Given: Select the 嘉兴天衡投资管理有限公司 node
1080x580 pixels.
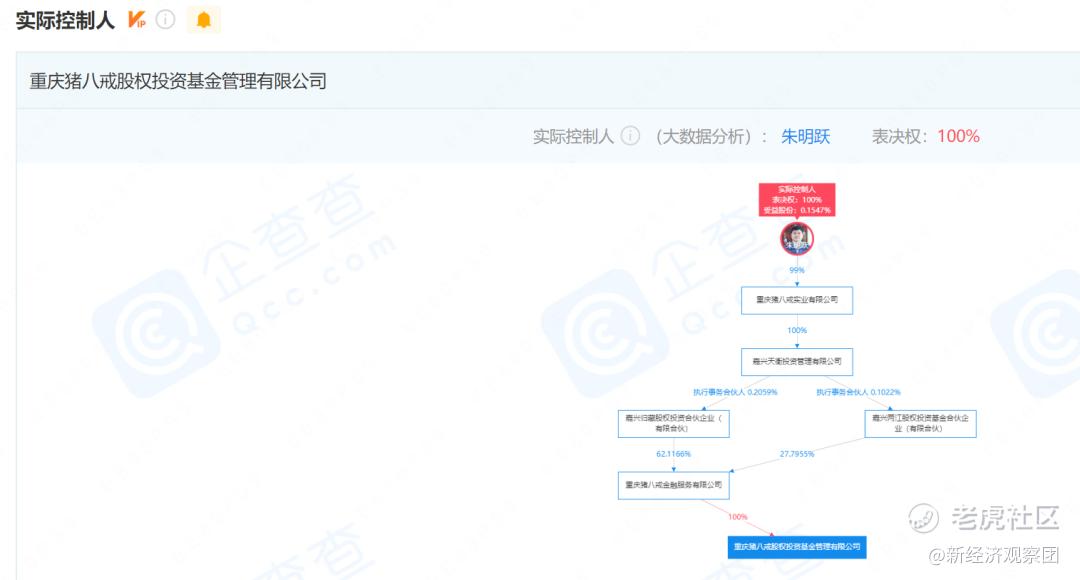Looking at the screenshot, I should (797, 362).
